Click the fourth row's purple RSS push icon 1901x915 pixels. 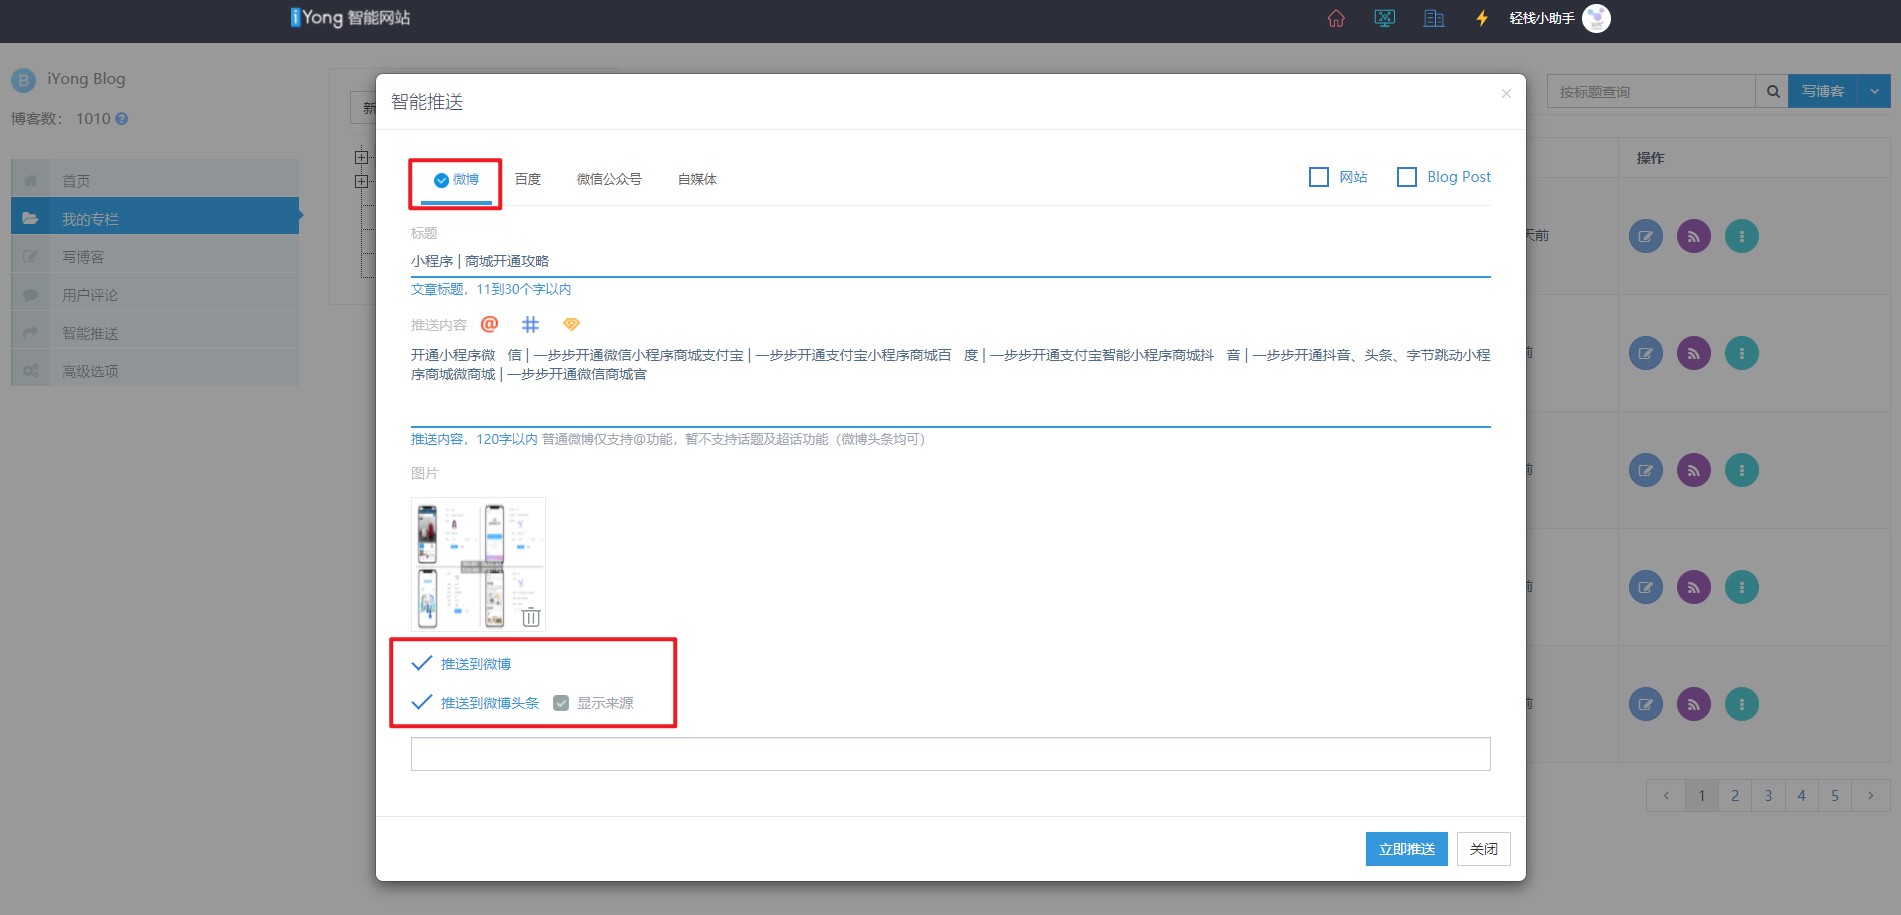pyautogui.click(x=1694, y=587)
